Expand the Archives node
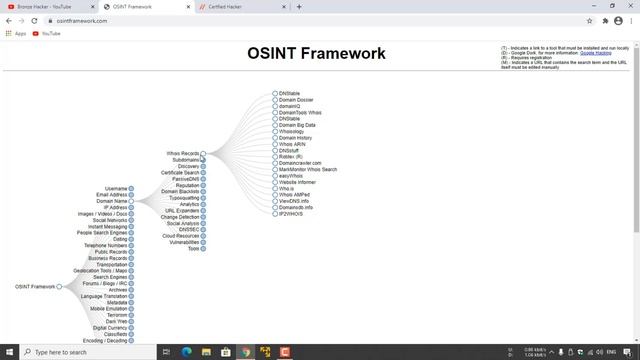The height and width of the screenshot is (360, 640). pos(131,290)
